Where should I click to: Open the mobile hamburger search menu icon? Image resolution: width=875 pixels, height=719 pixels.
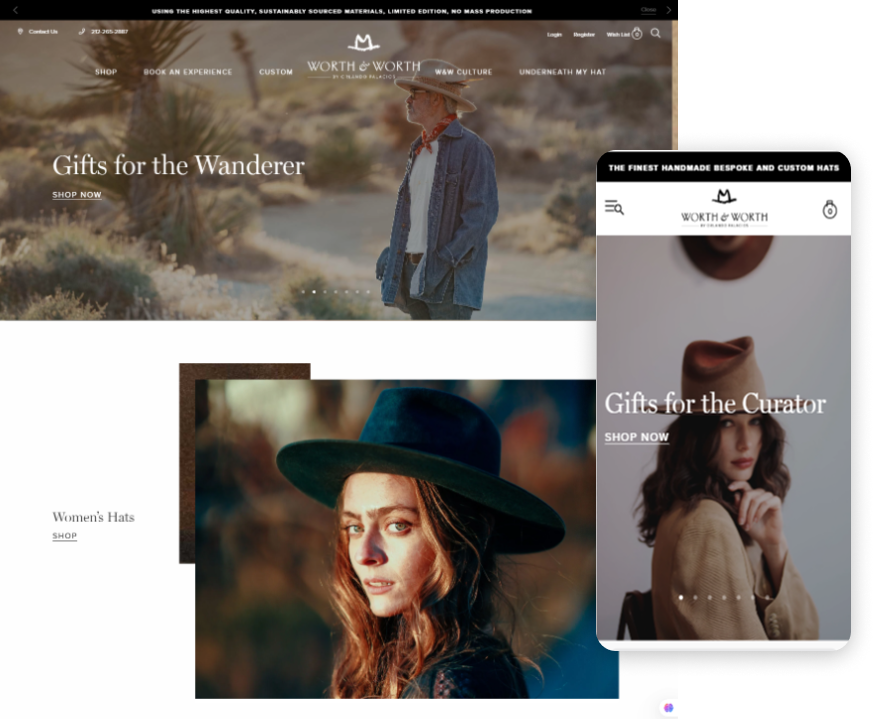(614, 207)
